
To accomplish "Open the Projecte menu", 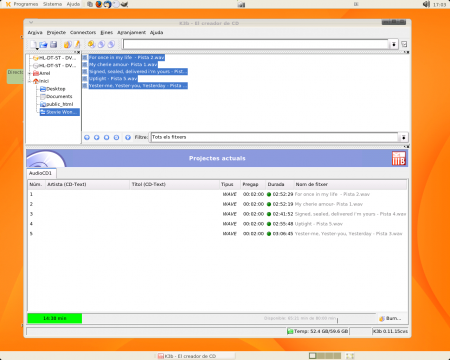I will [x=56, y=32].
